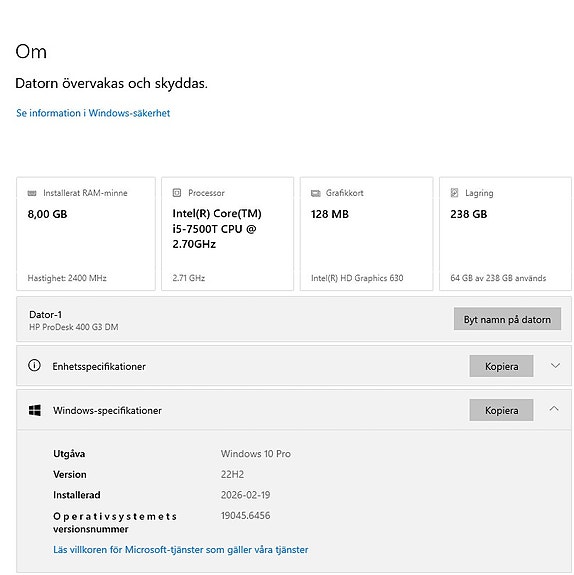
Task: Collapse the Windows-specifikationer chevron
Action: (x=554, y=409)
